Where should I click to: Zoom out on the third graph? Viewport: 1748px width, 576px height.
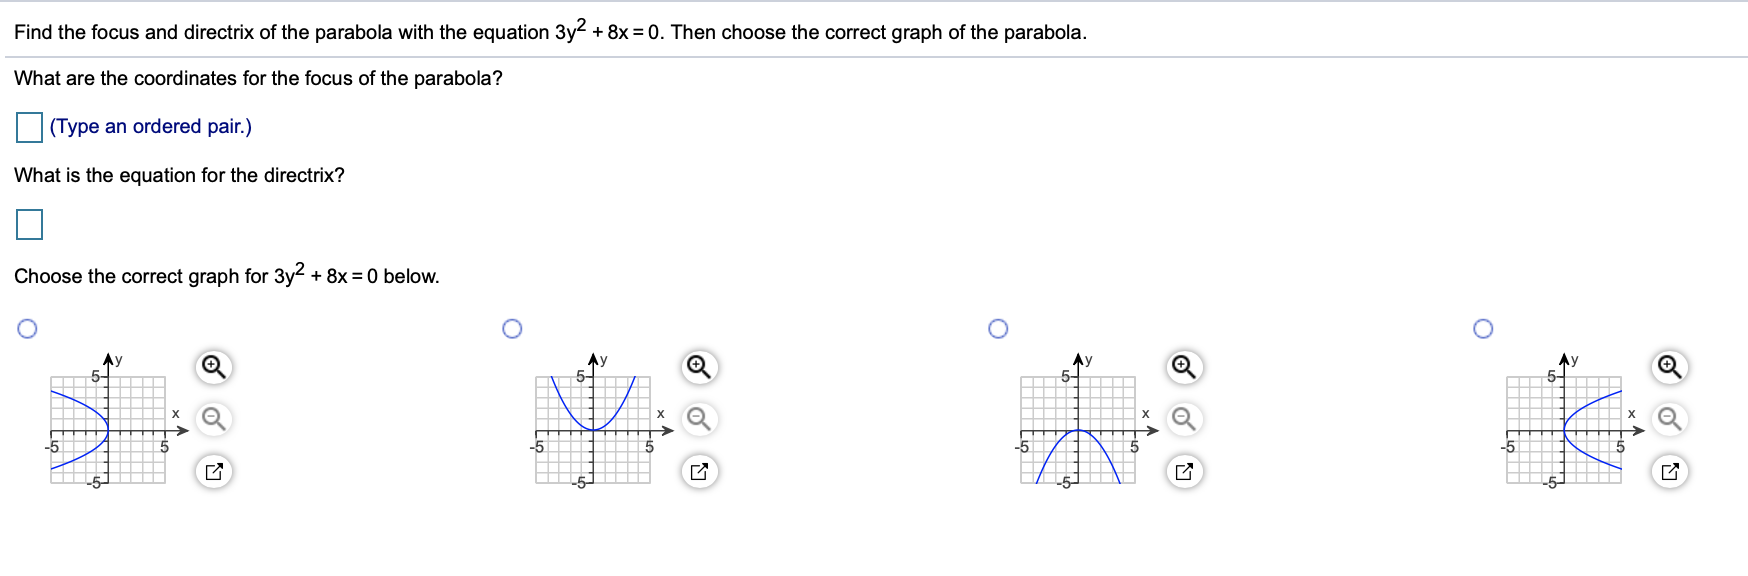(1183, 420)
